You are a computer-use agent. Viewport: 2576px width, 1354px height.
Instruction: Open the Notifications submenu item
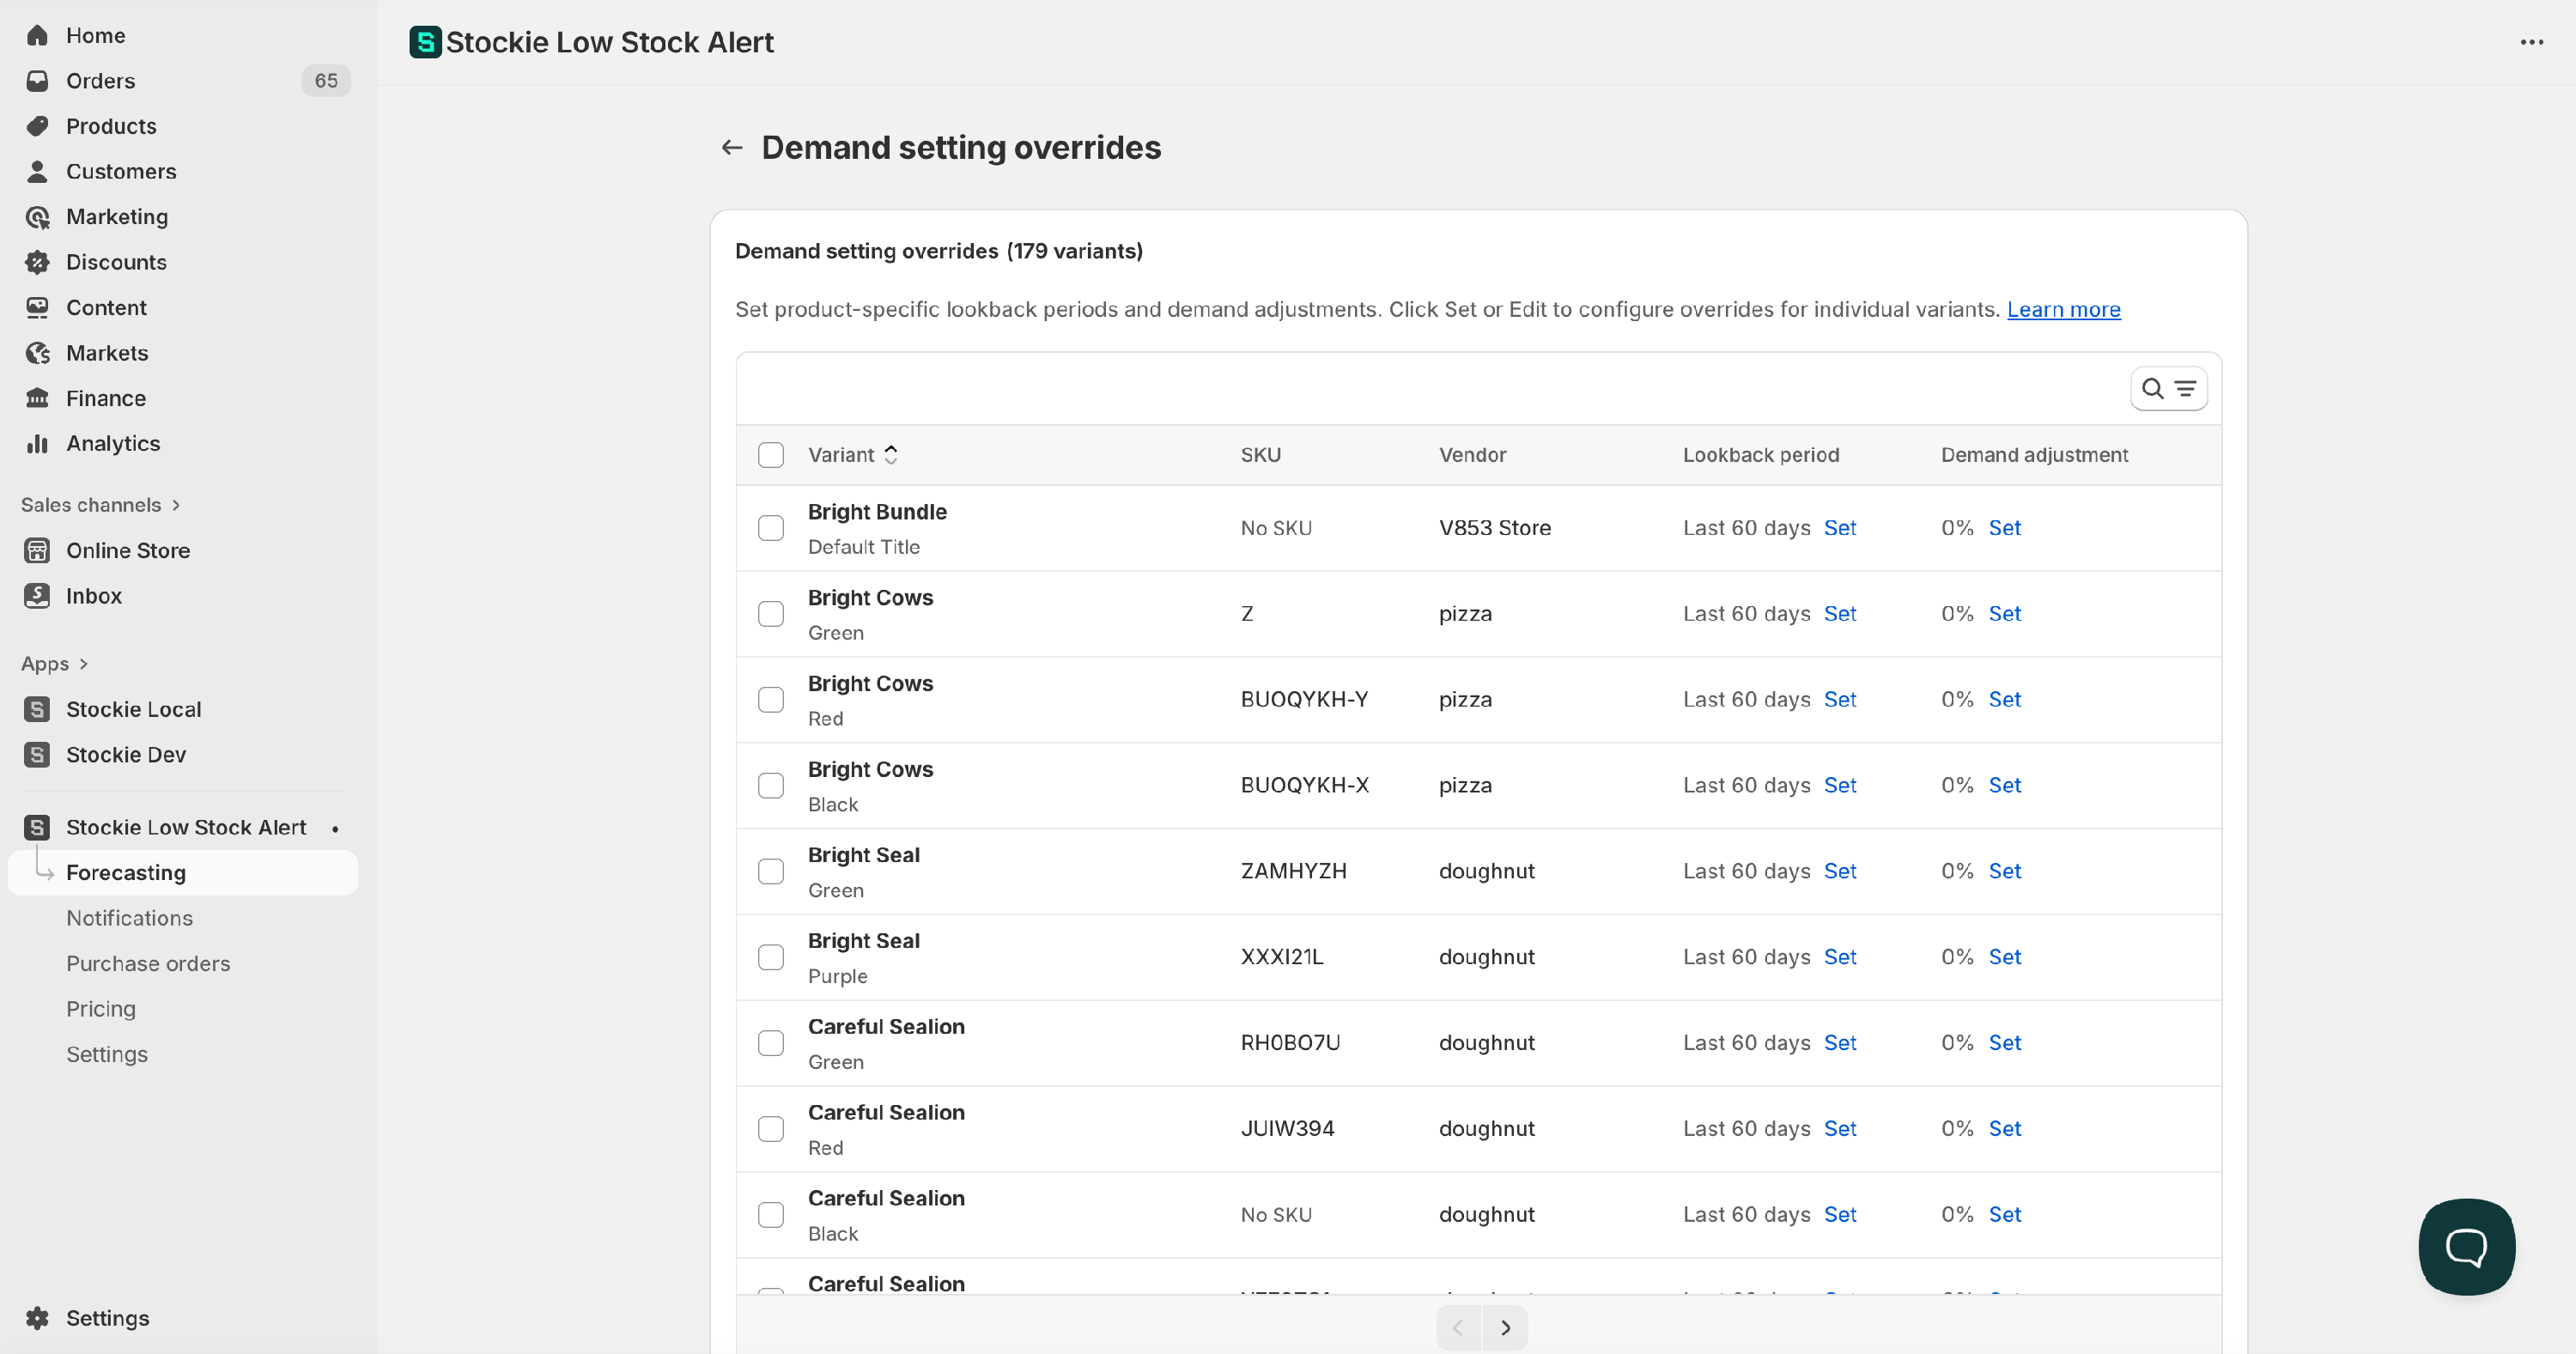[129, 918]
